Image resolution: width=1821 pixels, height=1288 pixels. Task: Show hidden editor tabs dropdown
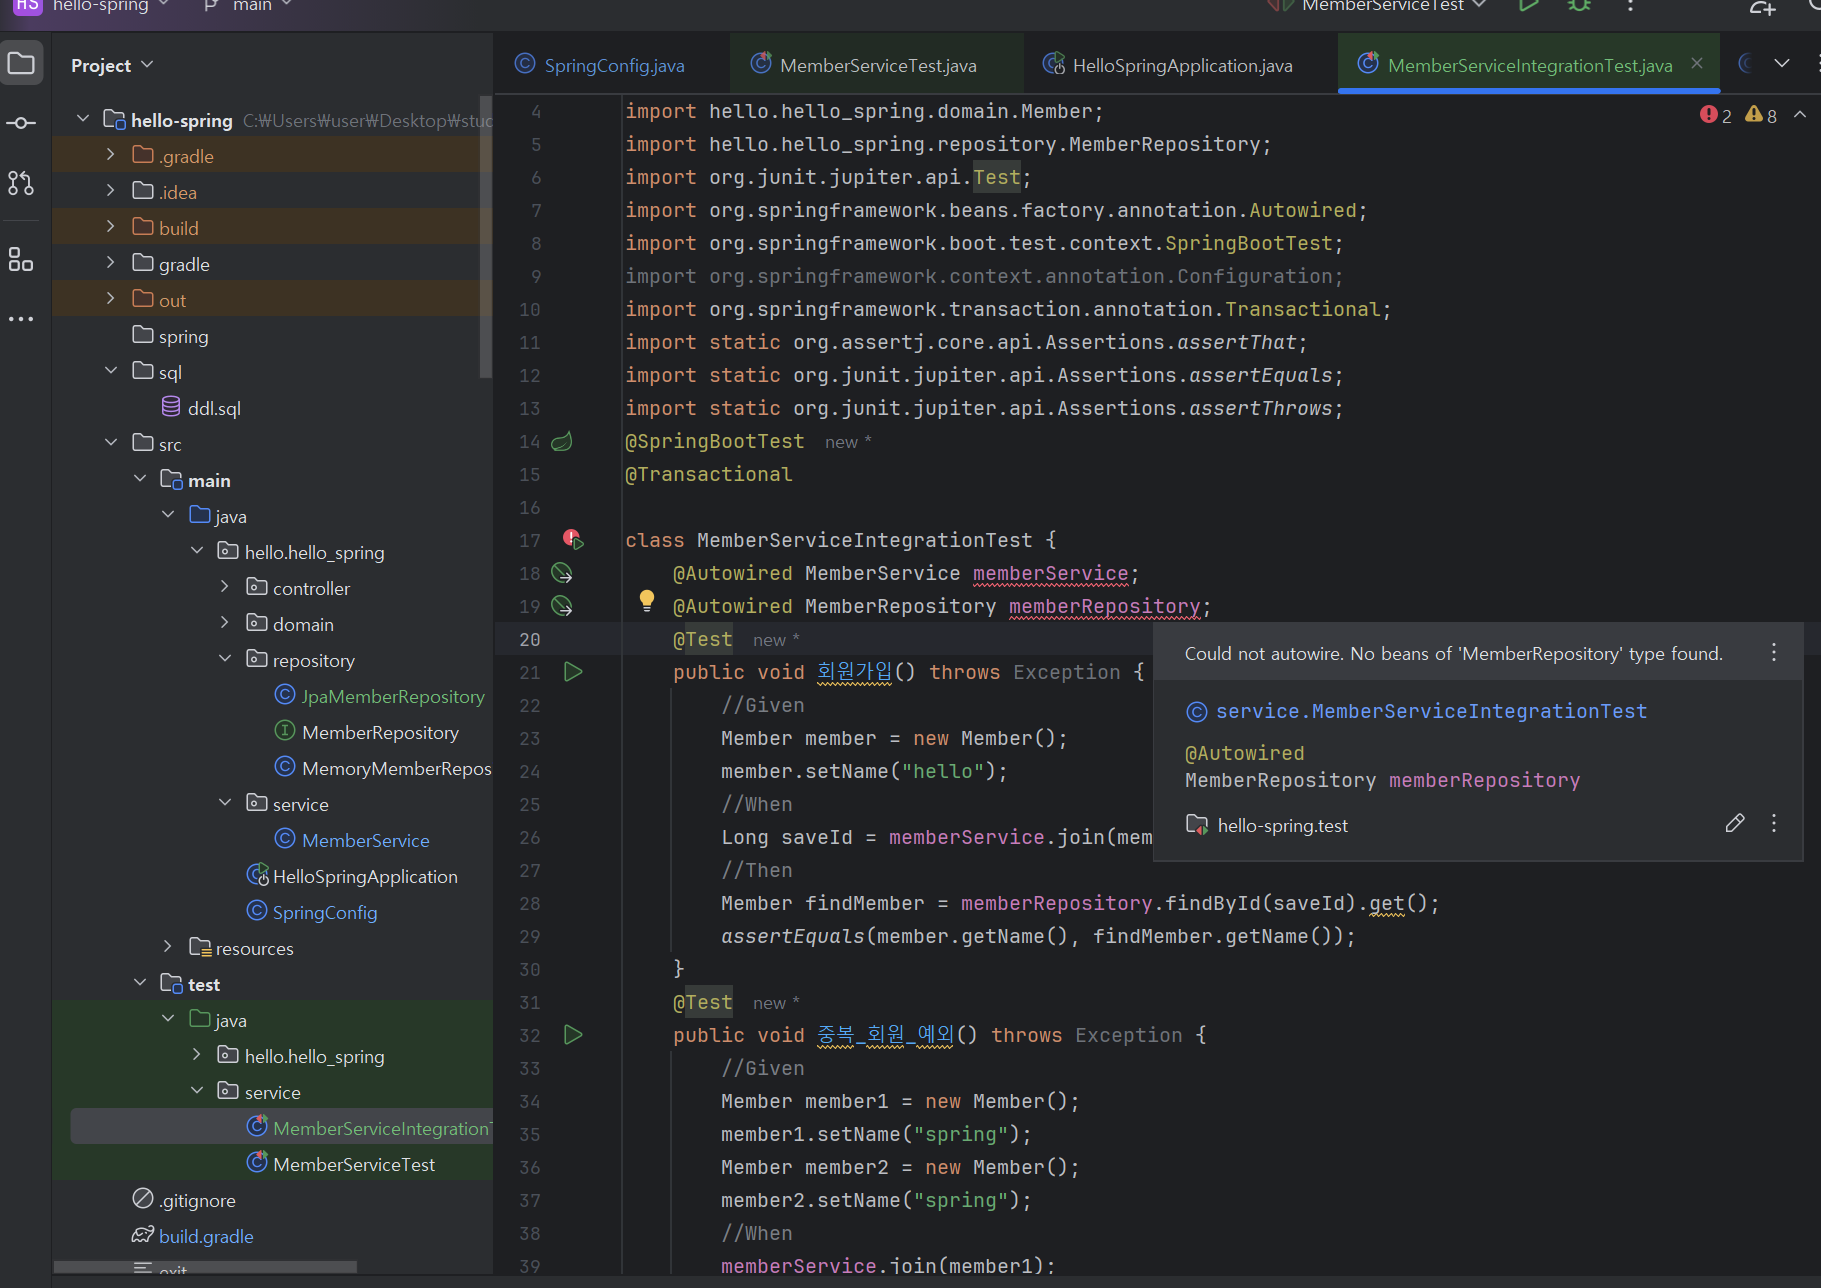[x=1782, y=63]
